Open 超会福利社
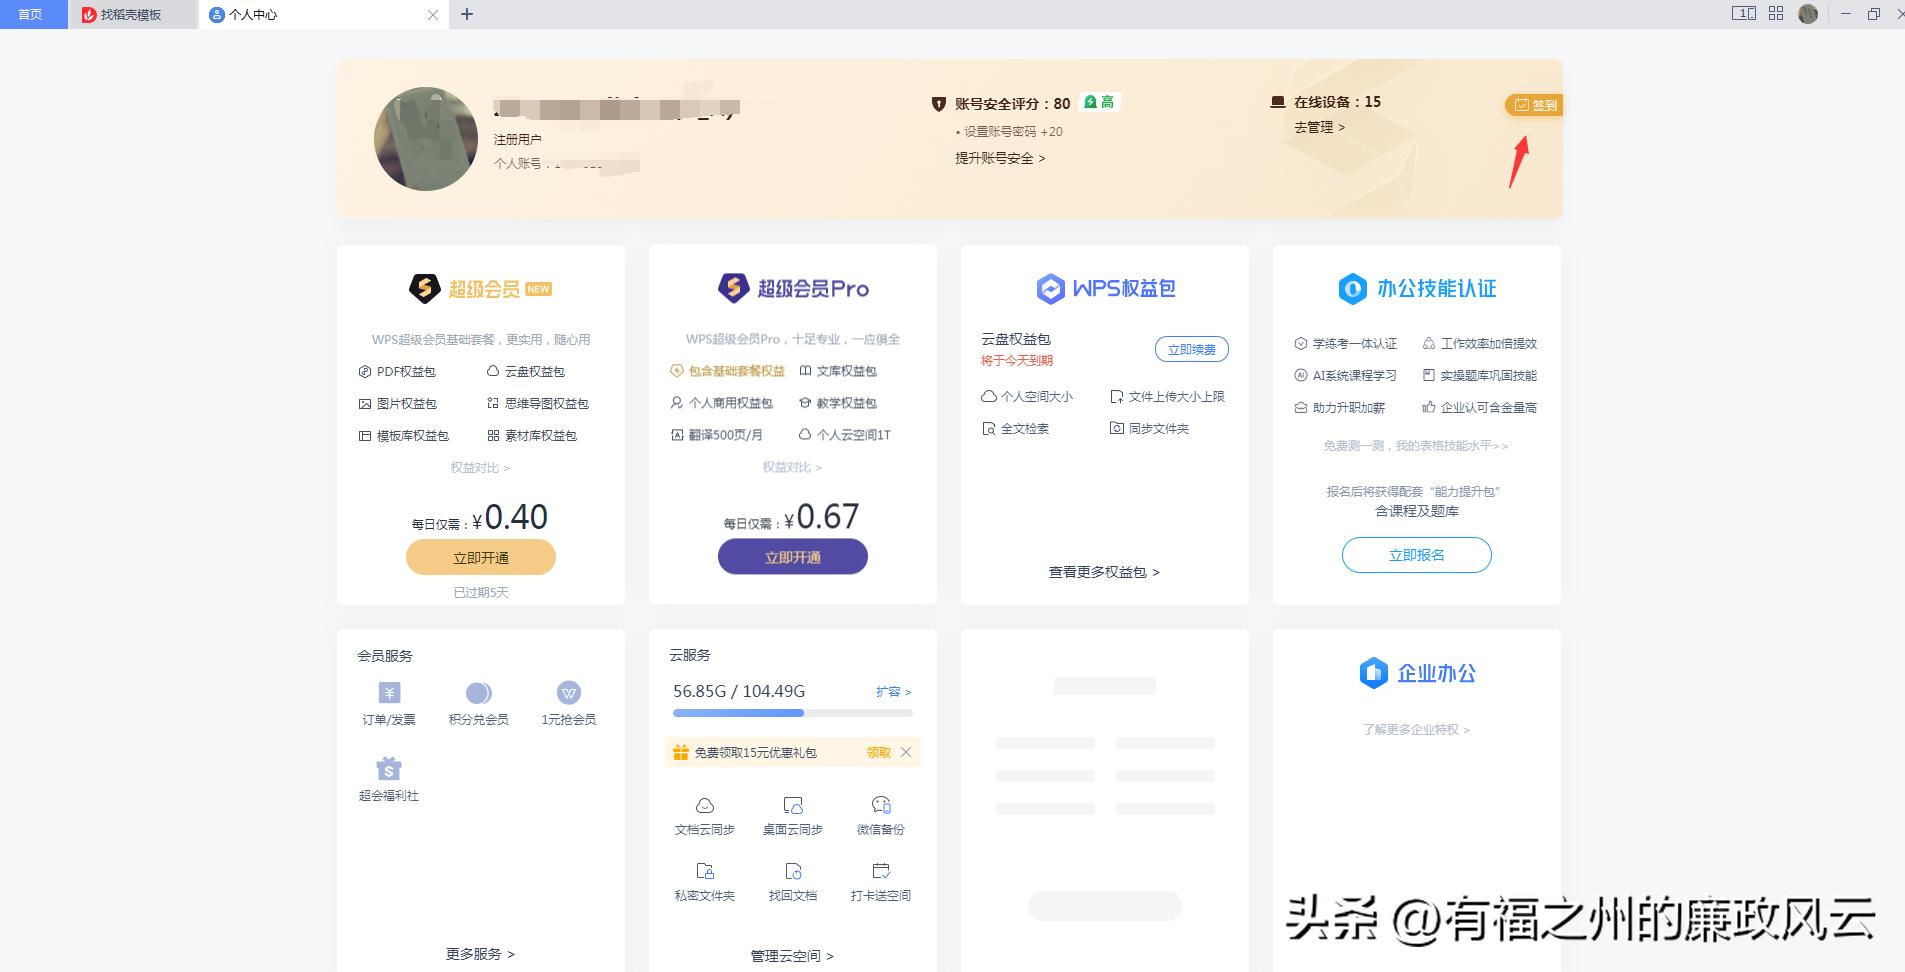Viewport: 1905px width, 972px height. (389, 777)
